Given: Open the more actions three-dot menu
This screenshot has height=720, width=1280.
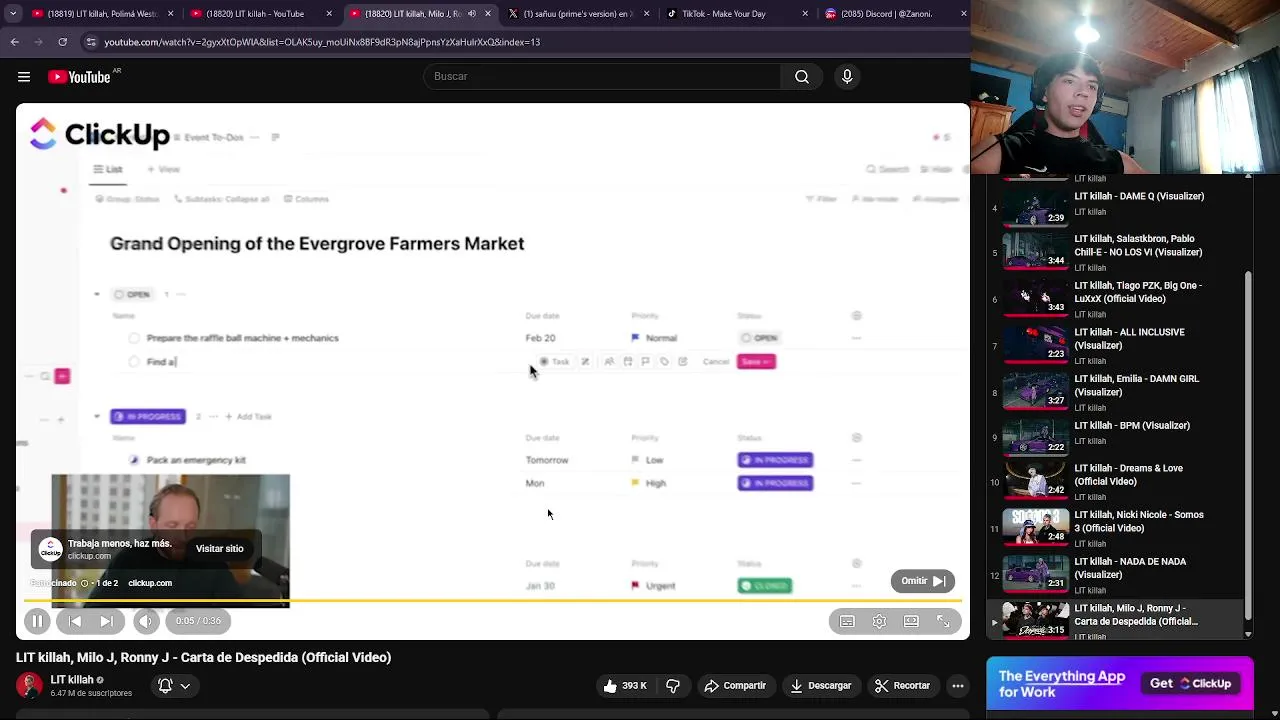Looking at the screenshot, I should (958, 686).
